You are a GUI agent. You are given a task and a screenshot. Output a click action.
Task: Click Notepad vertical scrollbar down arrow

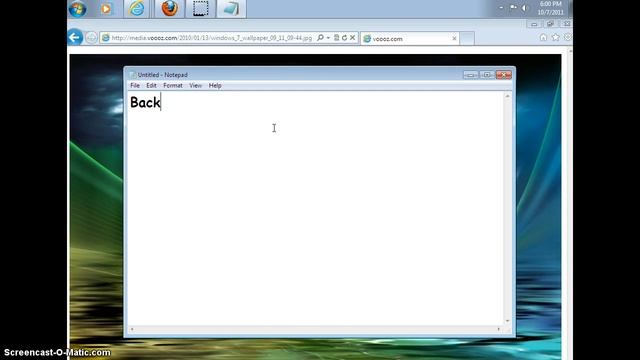pos(507,321)
